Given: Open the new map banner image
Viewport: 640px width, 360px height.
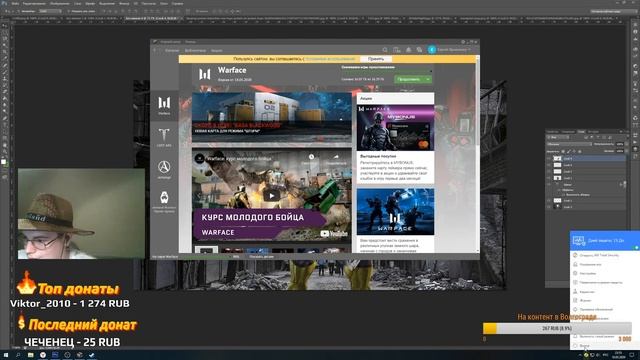Looking at the screenshot, I should [x=272, y=117].
